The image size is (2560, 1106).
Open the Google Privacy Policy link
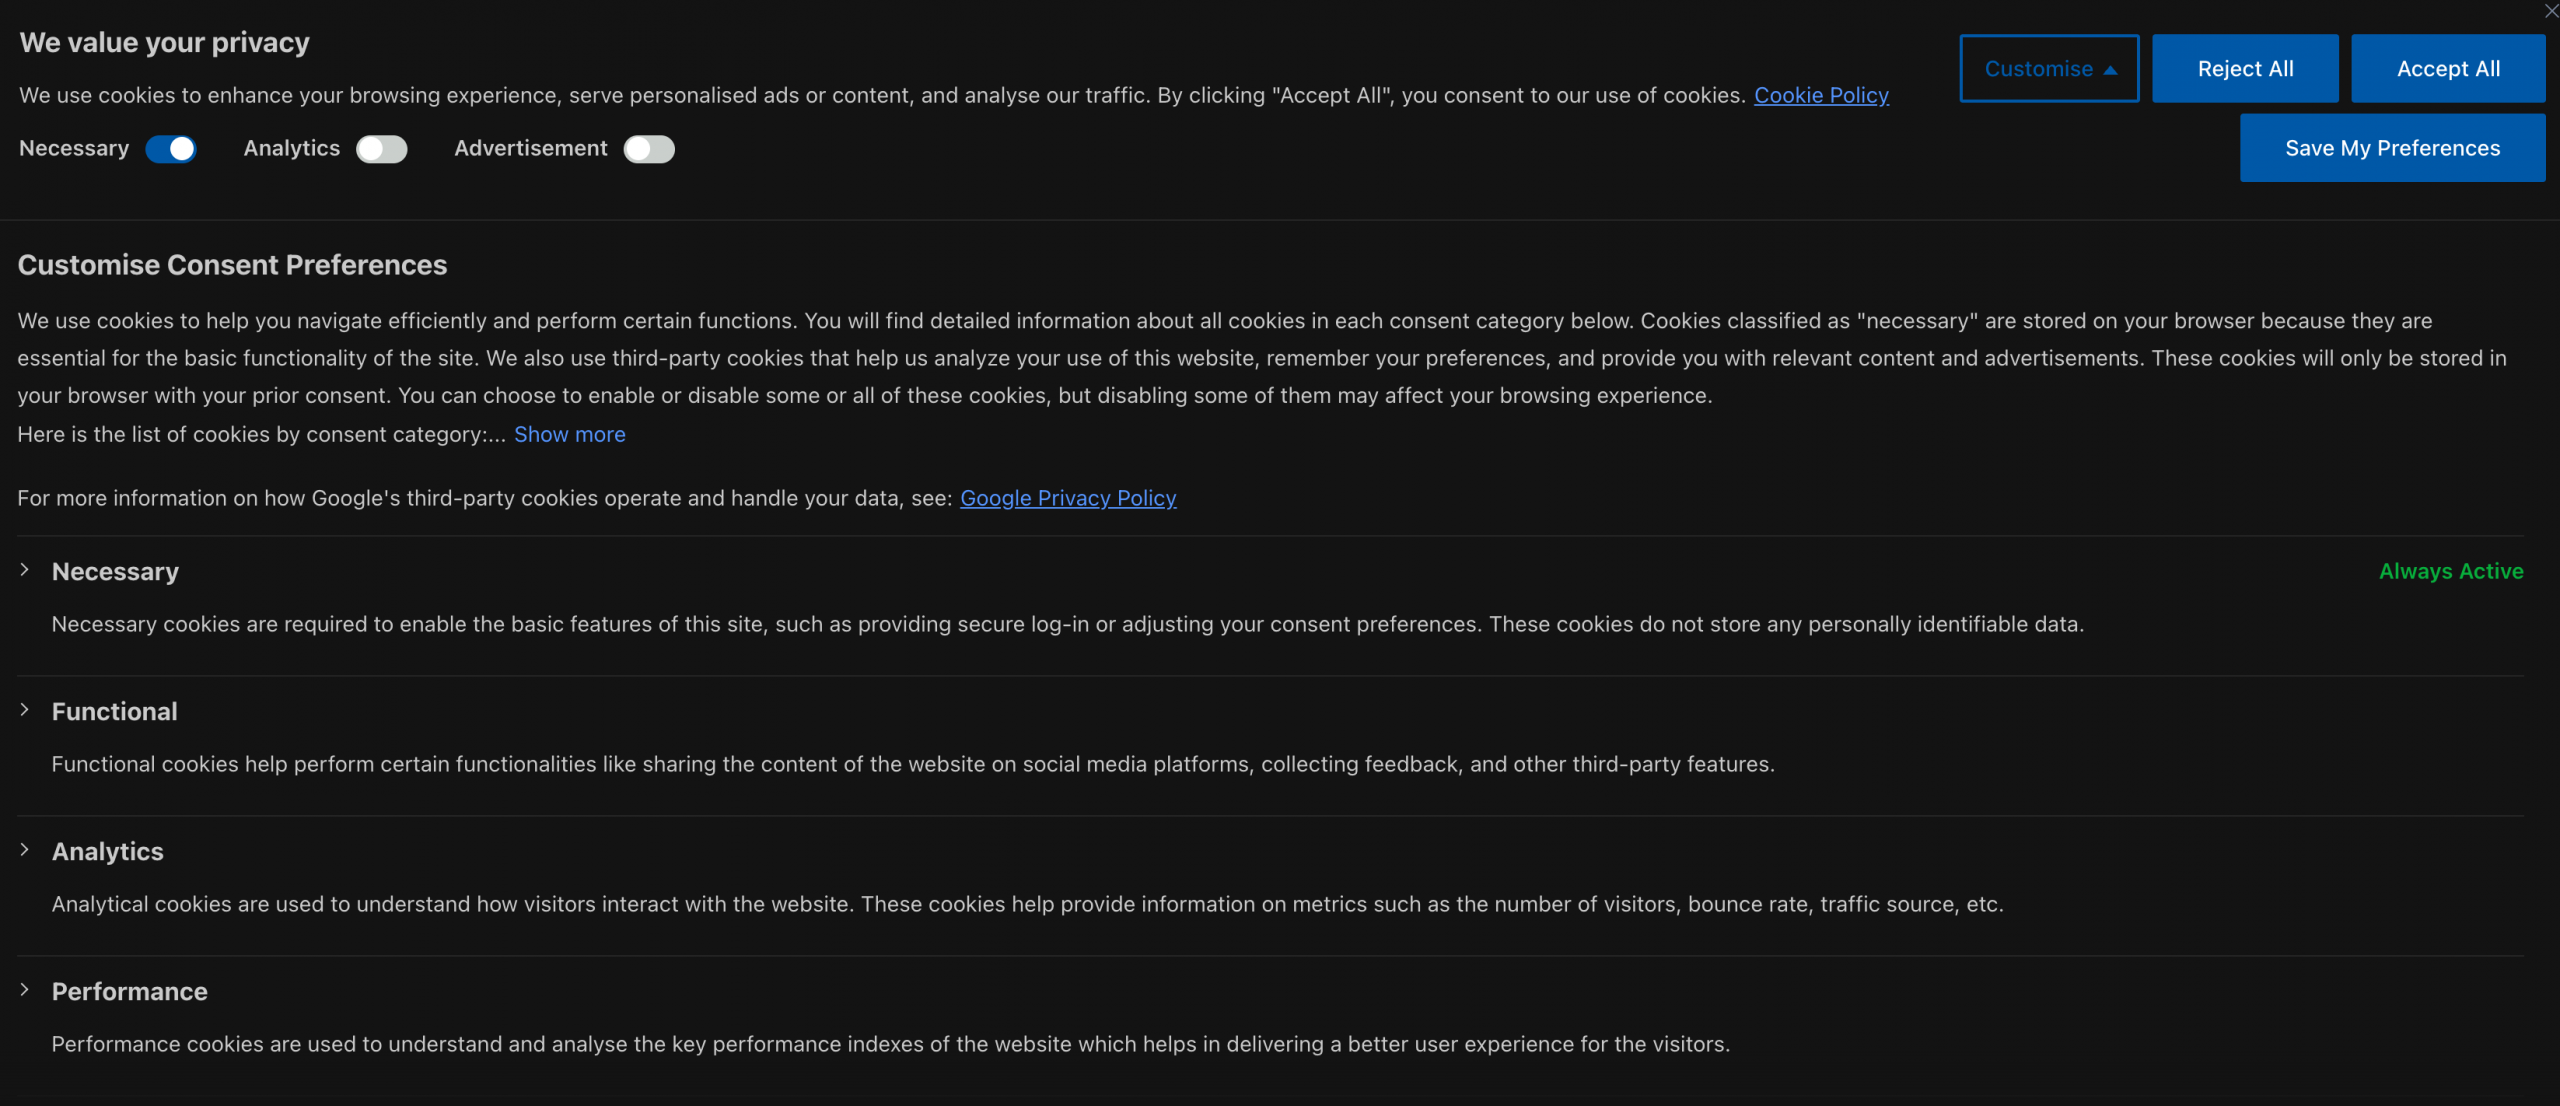tap(1068, 498)
